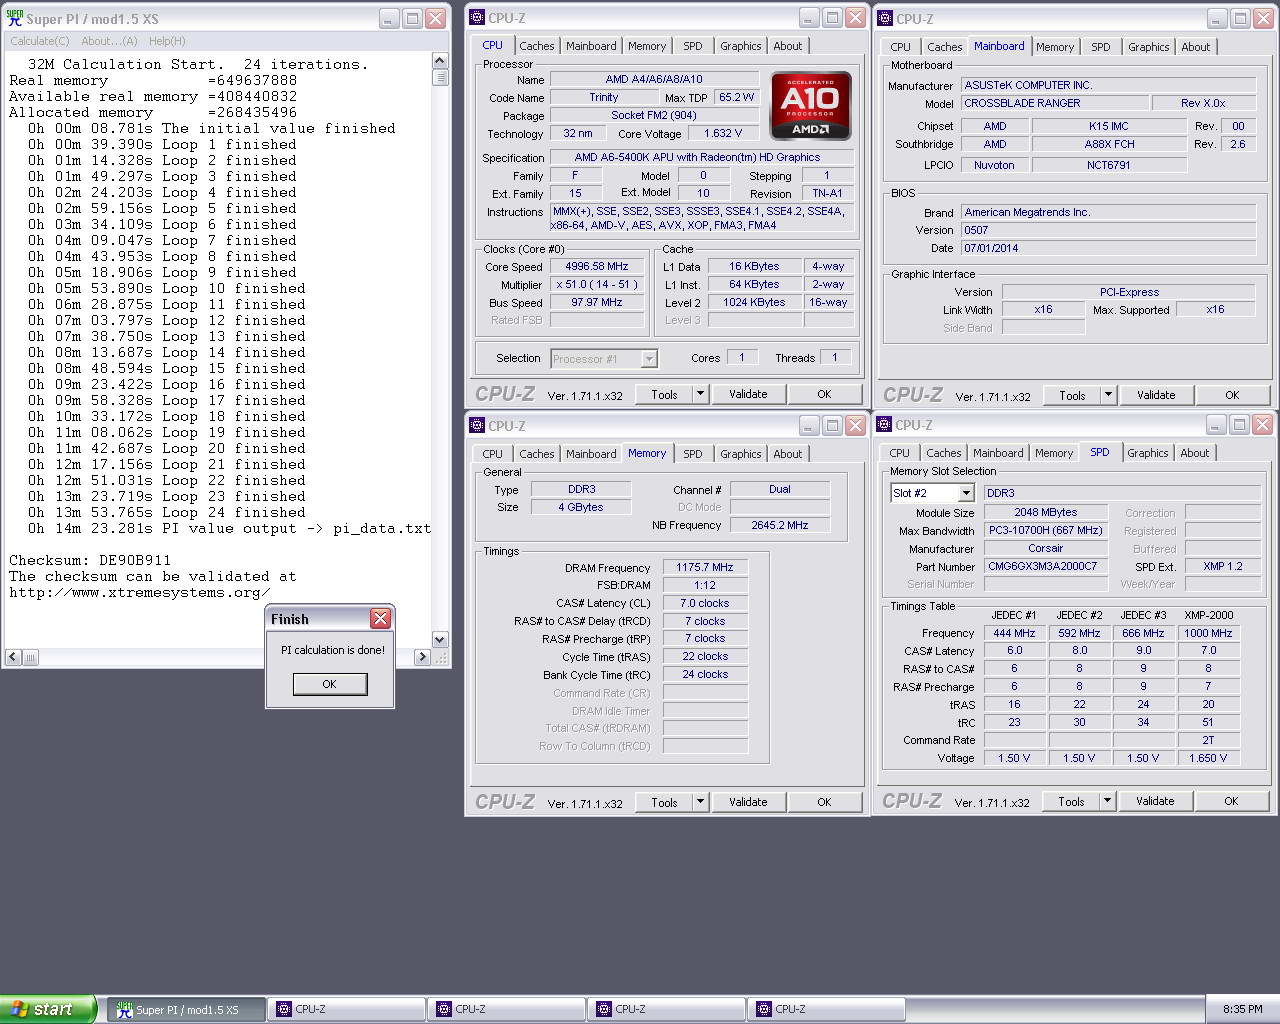The width and height of the screenshot is (1280, 1024).
Task: Click OK in Memory window
Action: (824, 802)
